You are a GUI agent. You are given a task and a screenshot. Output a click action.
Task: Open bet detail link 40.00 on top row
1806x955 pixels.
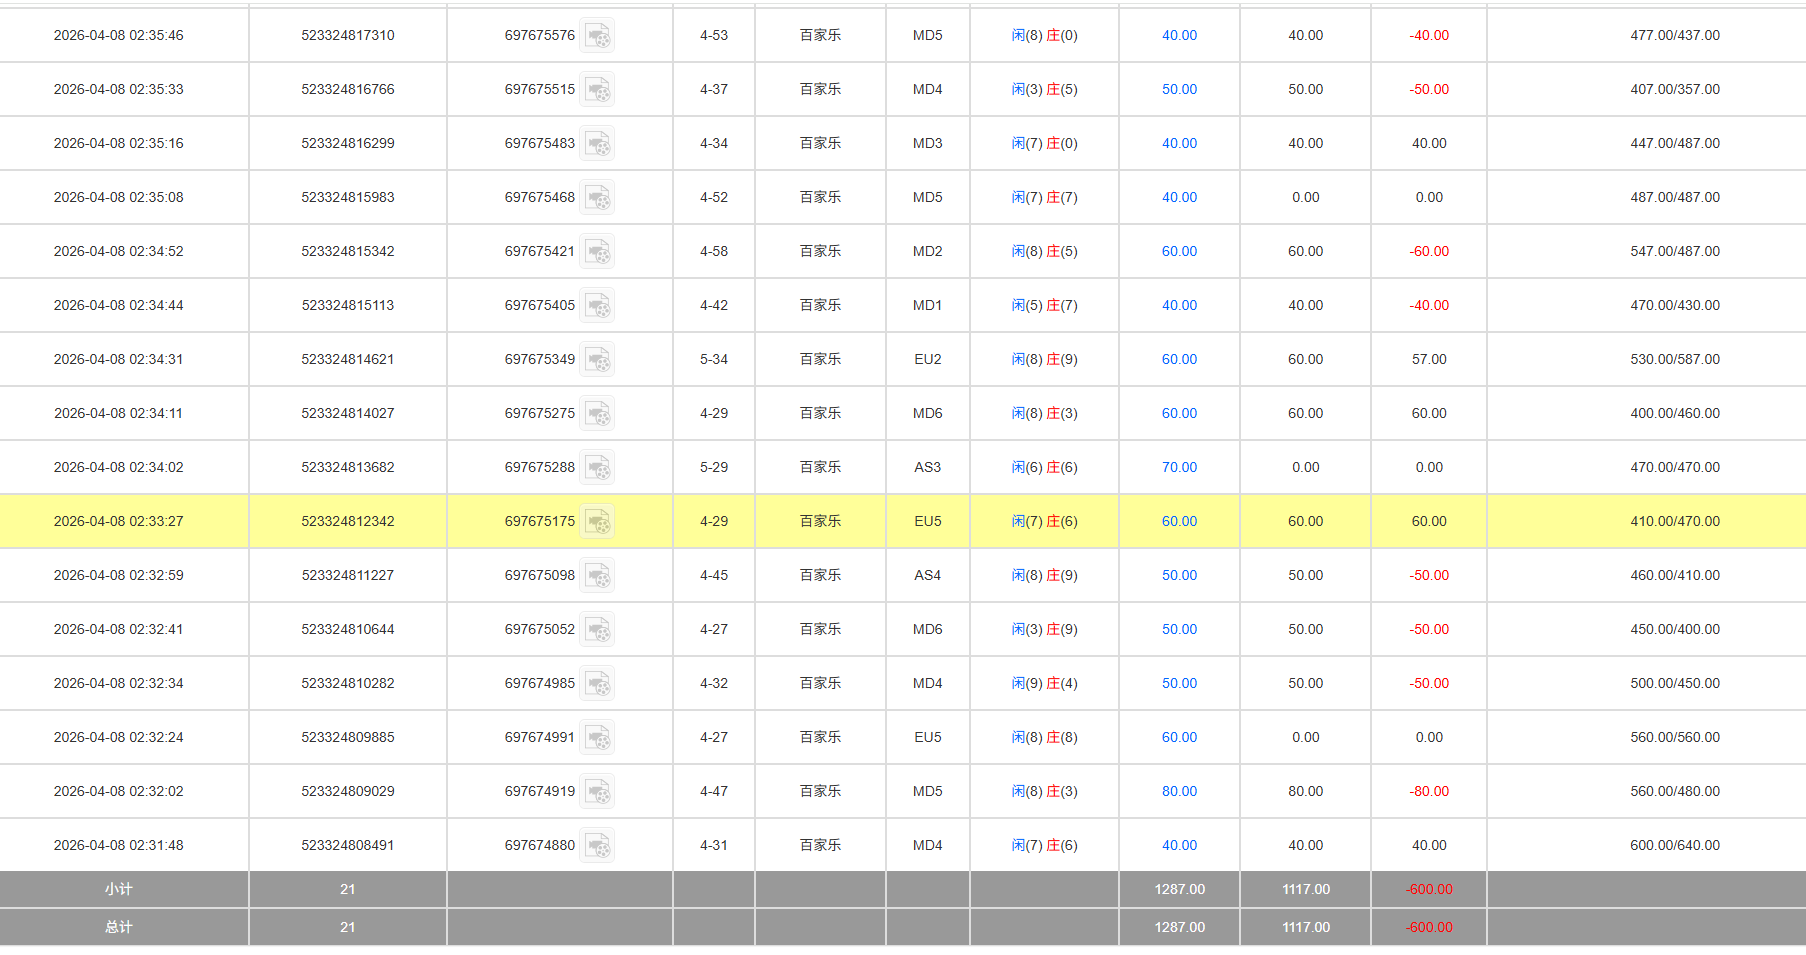1179,35
